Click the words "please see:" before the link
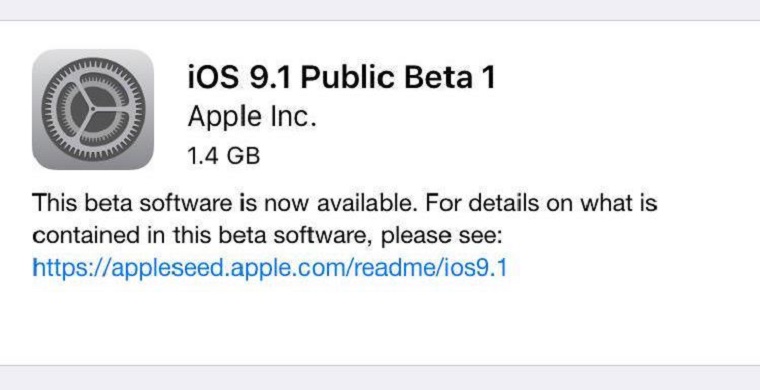 coord(444,237)
